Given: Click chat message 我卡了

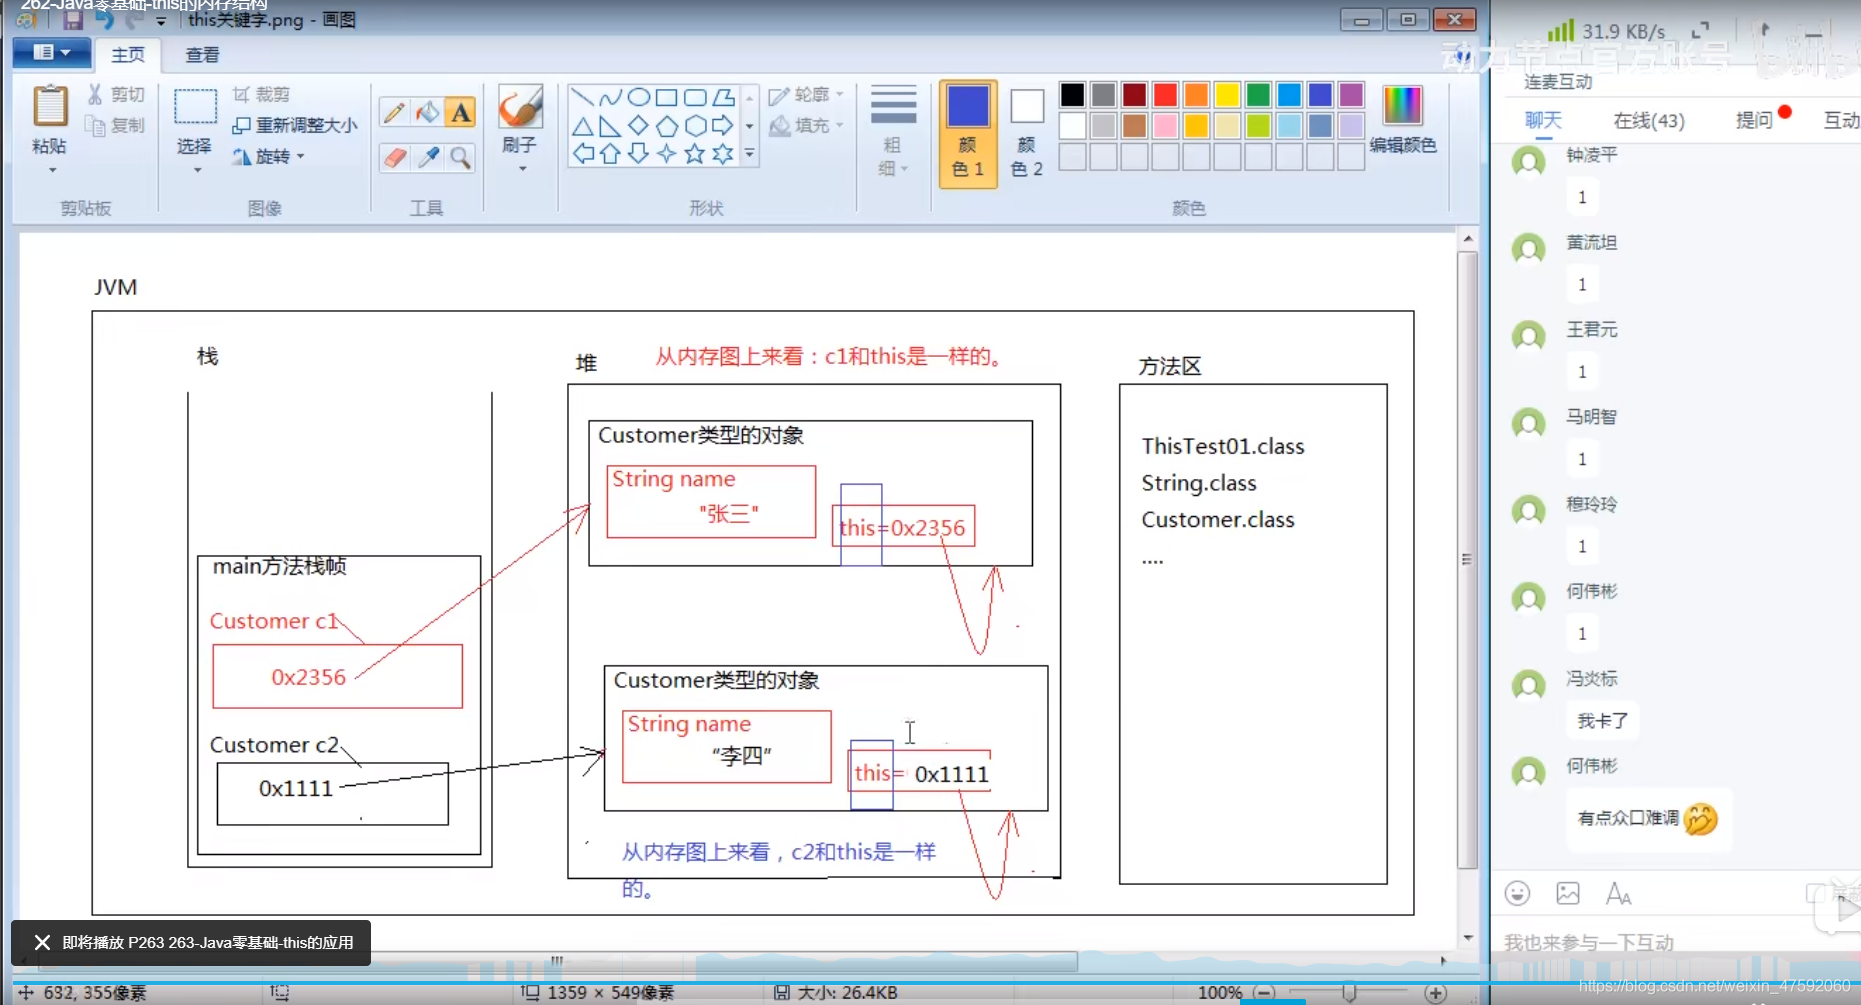Looking at the screenshot, I should 1603,720.
